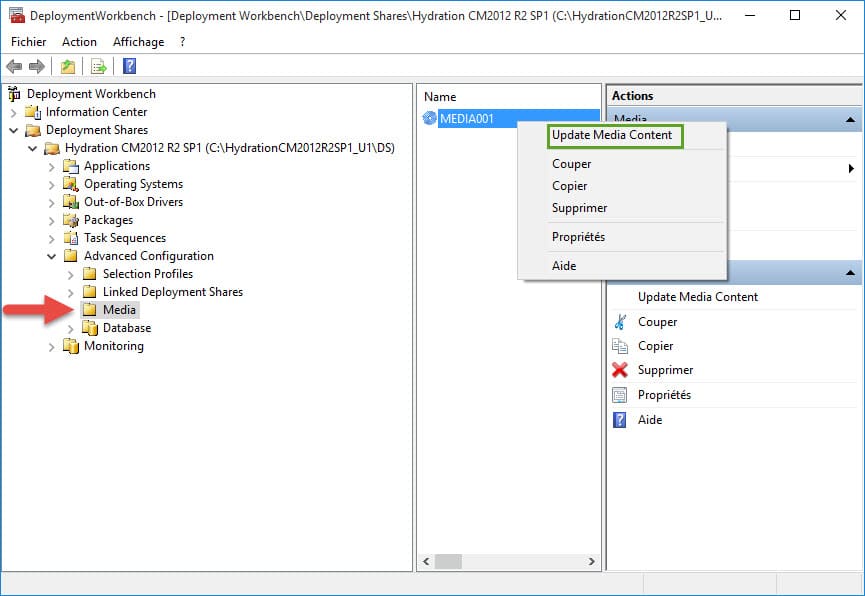Screen dimensions: 865x596
Task: Select the Media tree node
Action: (x=119, y=310)
